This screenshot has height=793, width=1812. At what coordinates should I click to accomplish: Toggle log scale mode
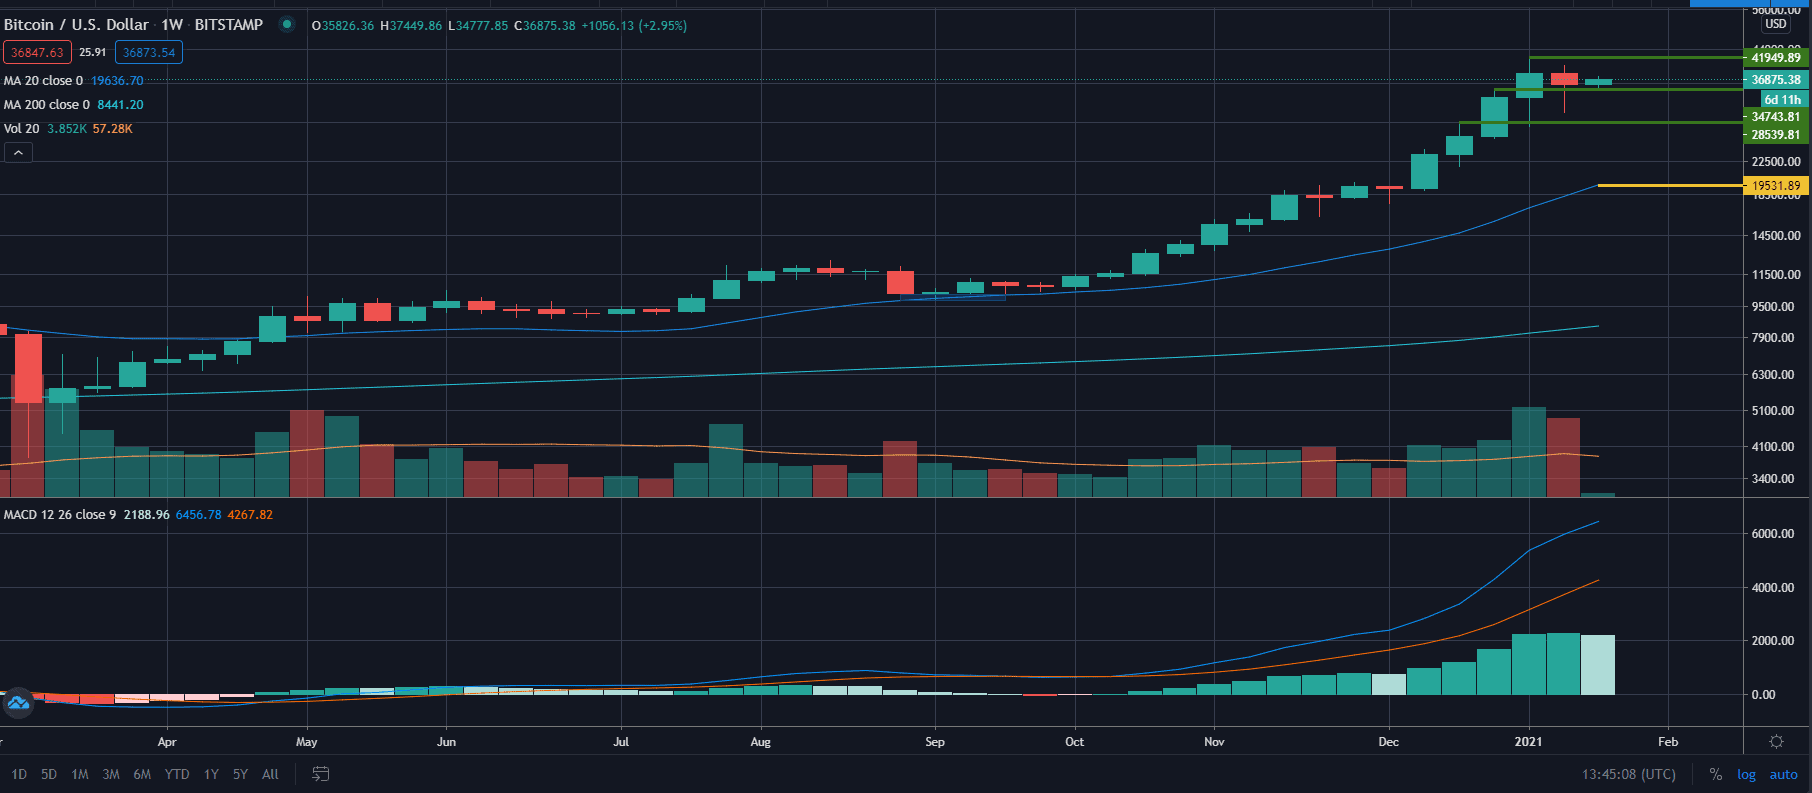point(1746,774)
